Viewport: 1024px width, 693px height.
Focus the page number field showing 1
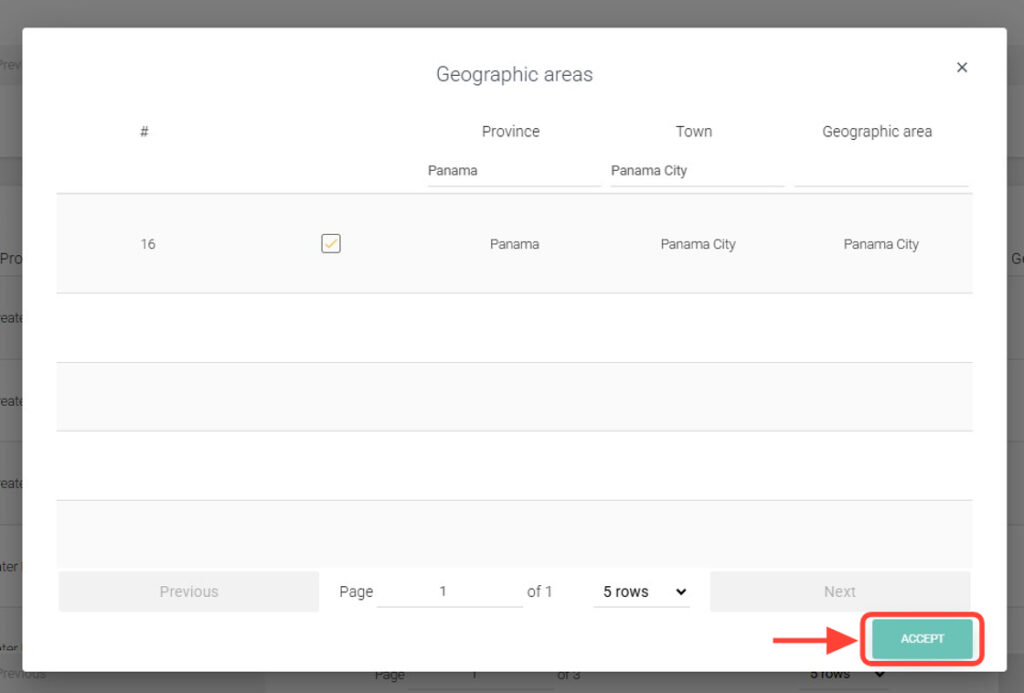point(449,591)
